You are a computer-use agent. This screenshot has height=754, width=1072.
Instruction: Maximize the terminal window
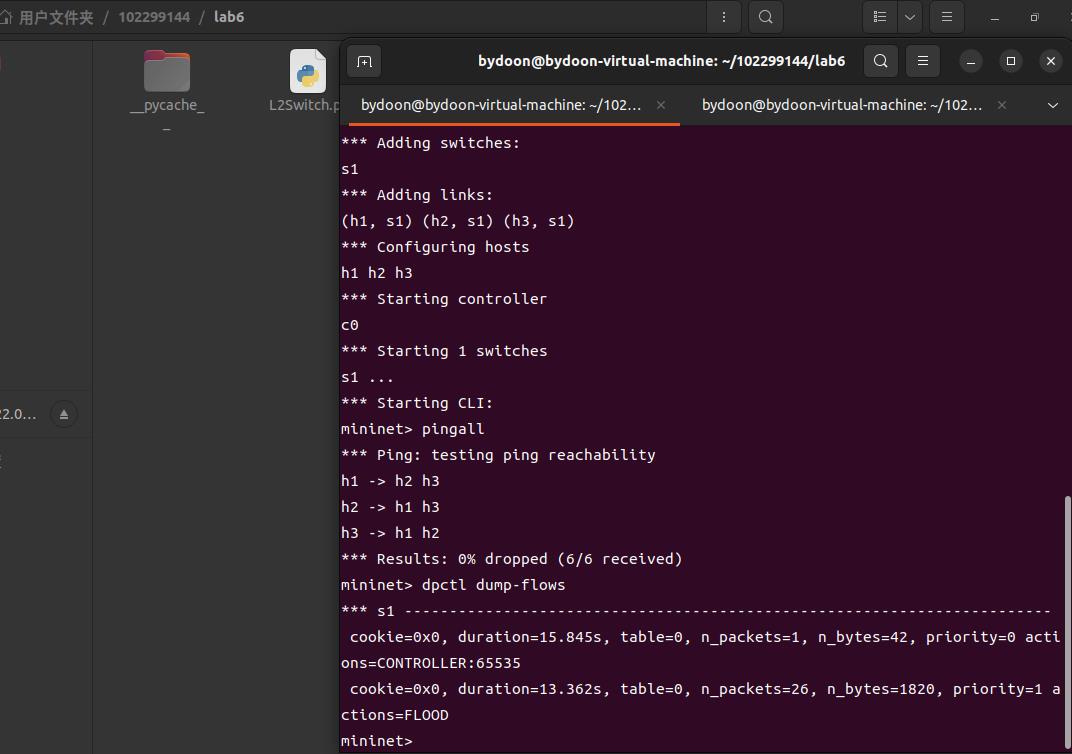[1010, 62]
